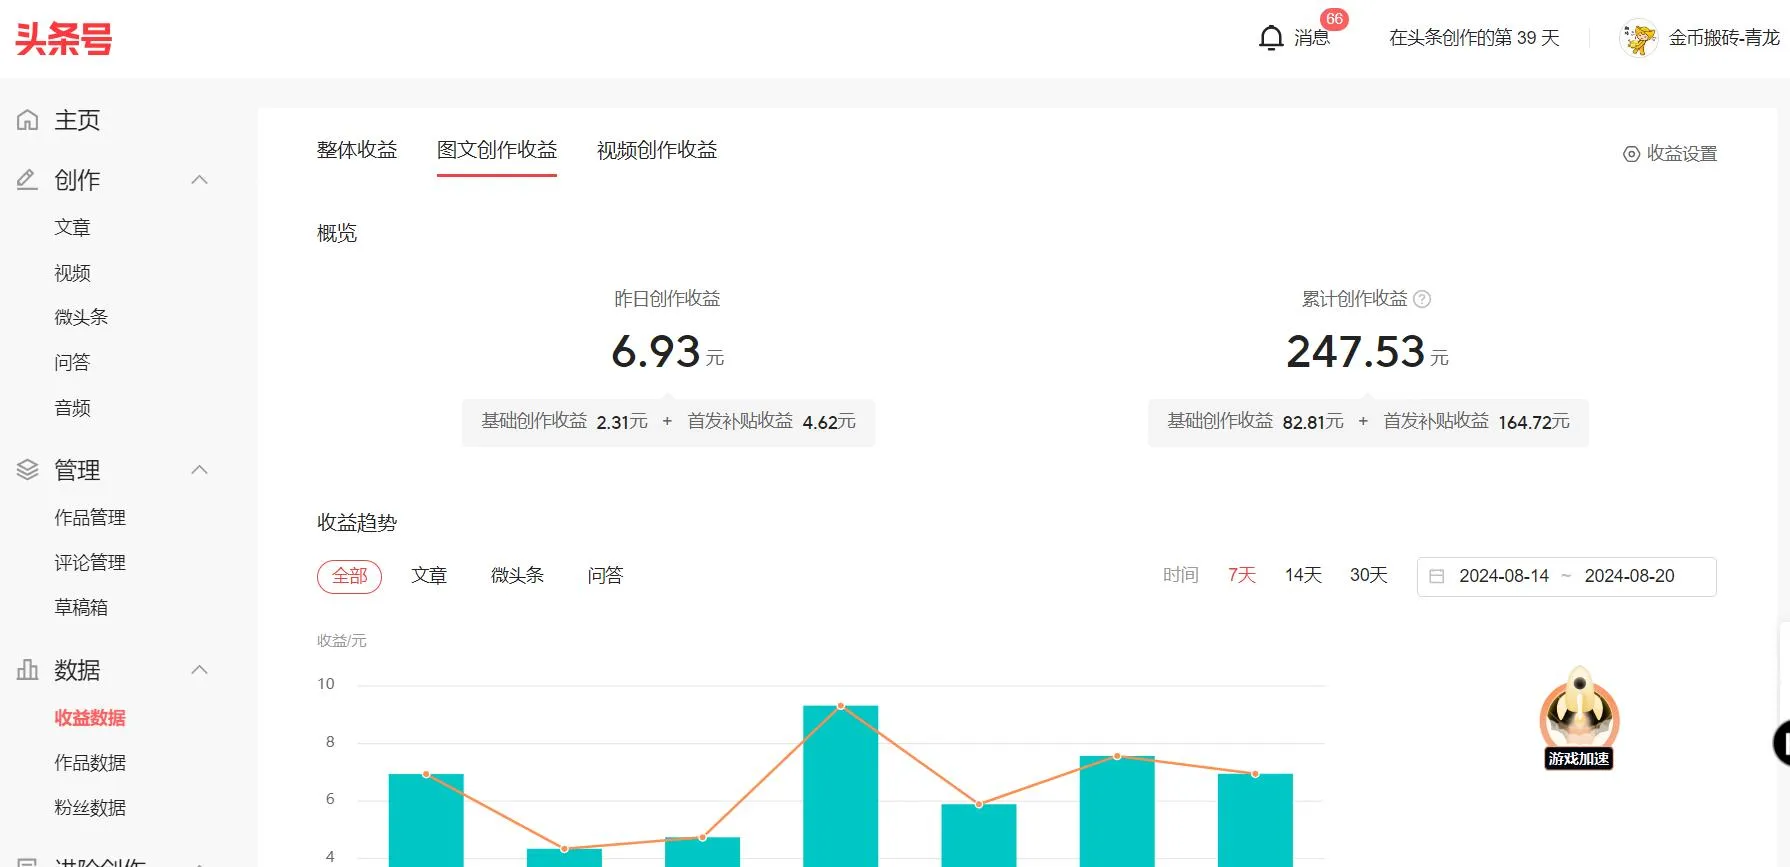
Task: Filter trend by 微头条
Action: [x=517, y=576]
